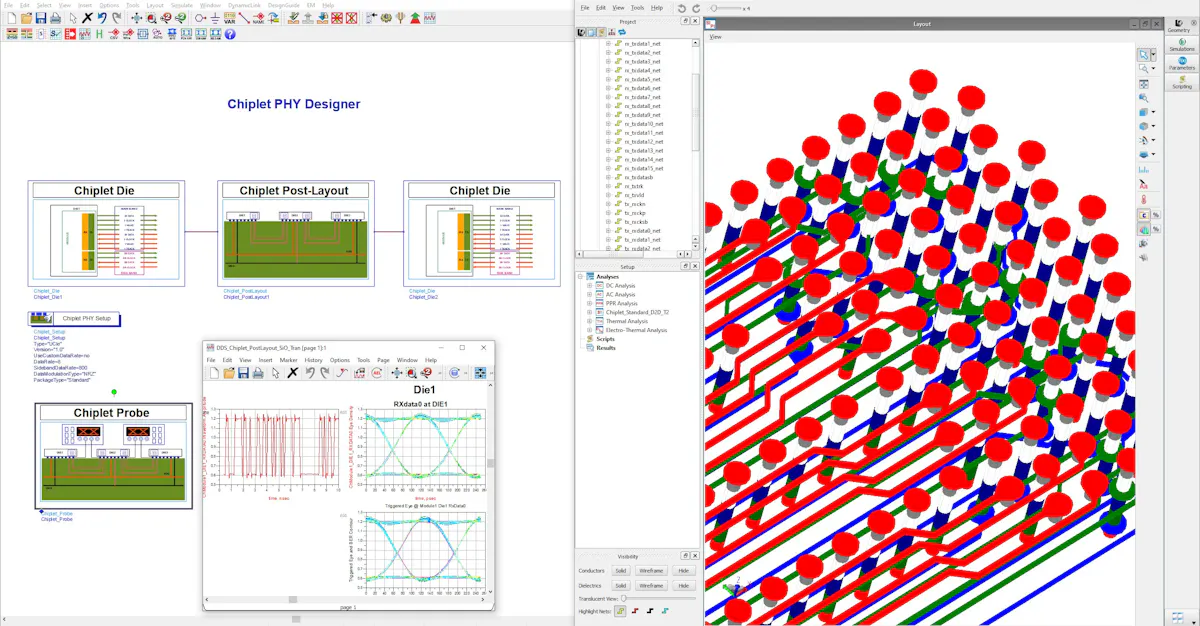
Task: Click horizontal scrollbar of DDS window
Action: click(345, 599)
